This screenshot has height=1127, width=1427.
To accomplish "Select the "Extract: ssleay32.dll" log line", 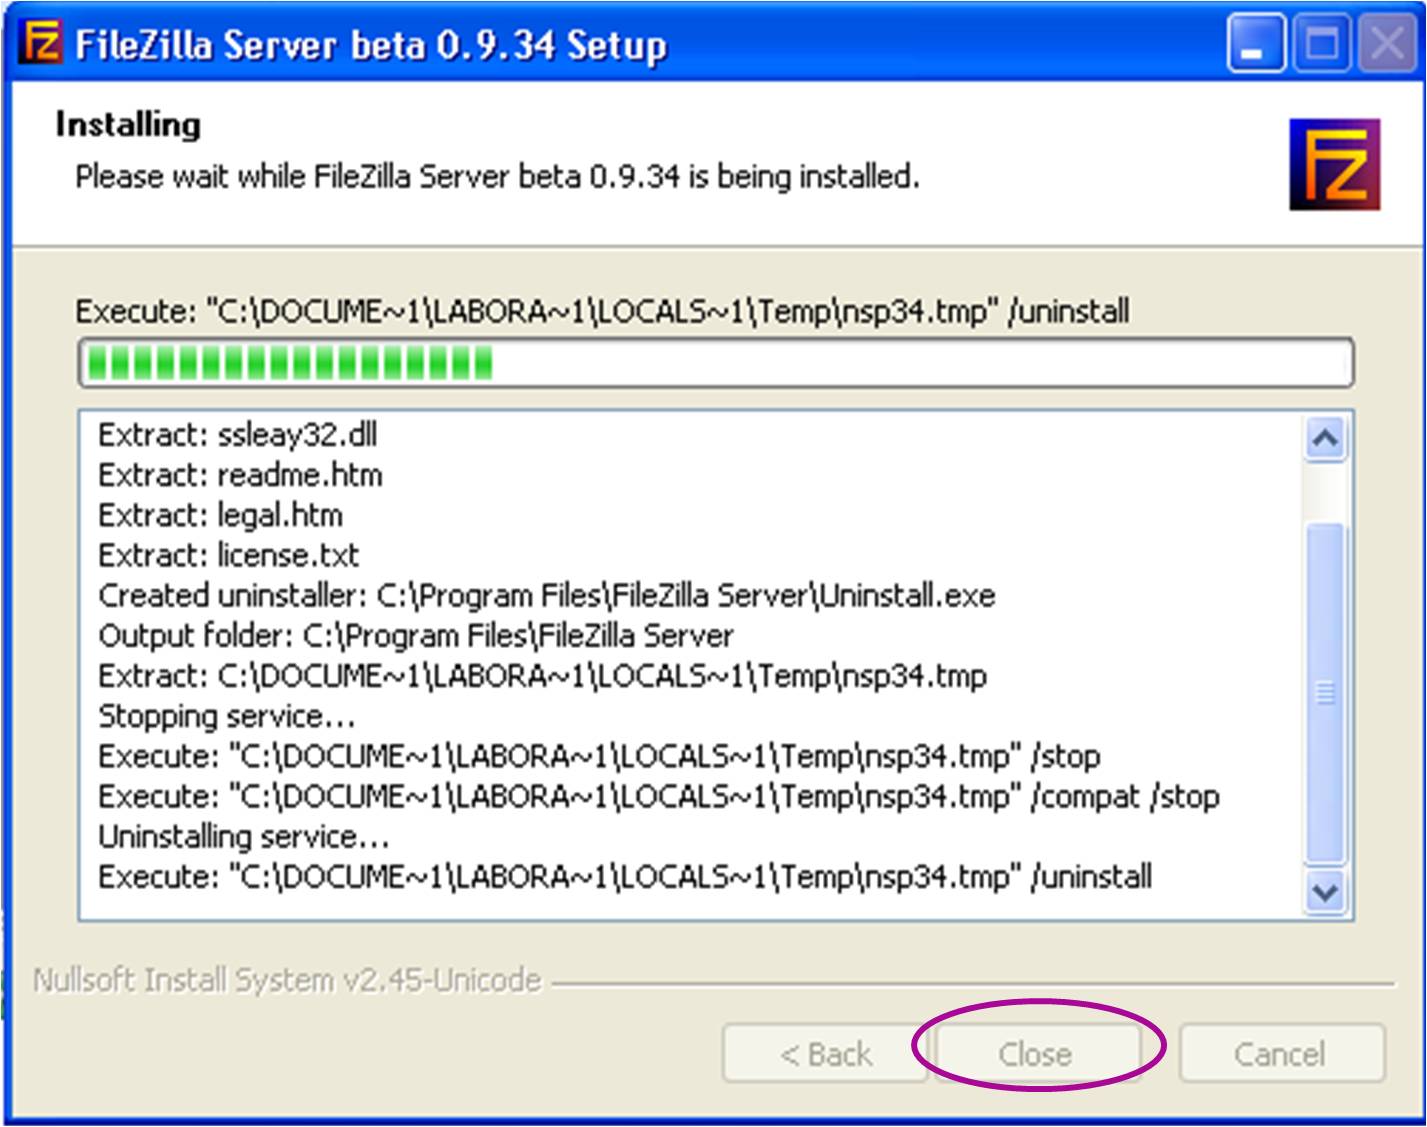I will (x=238, y=435).
